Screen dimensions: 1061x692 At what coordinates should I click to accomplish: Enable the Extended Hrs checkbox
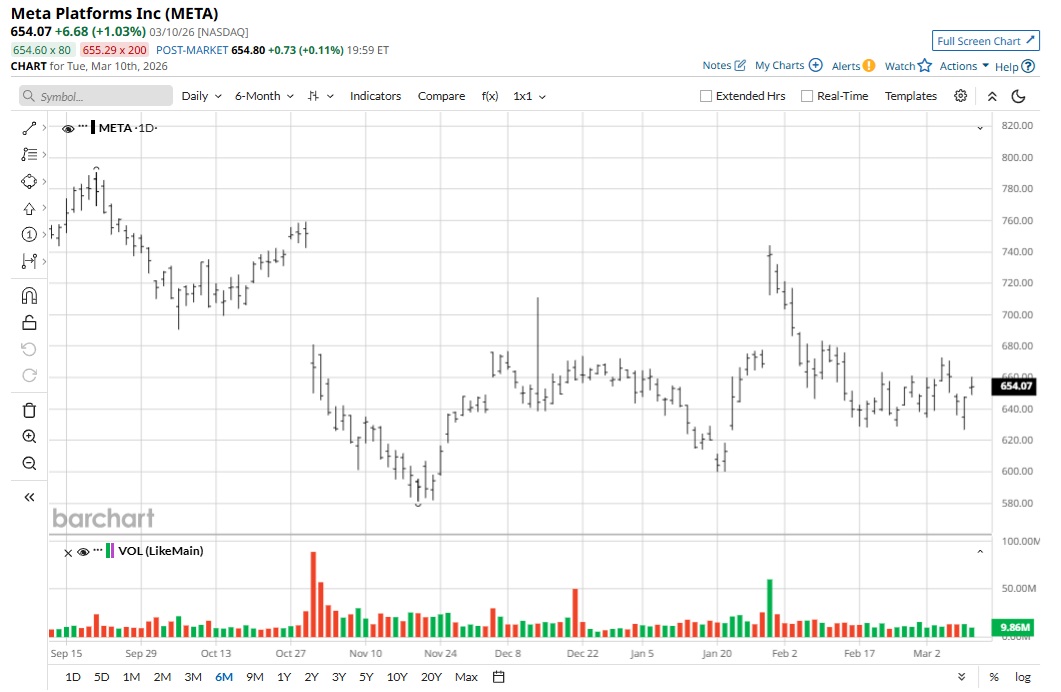[706, 96]
